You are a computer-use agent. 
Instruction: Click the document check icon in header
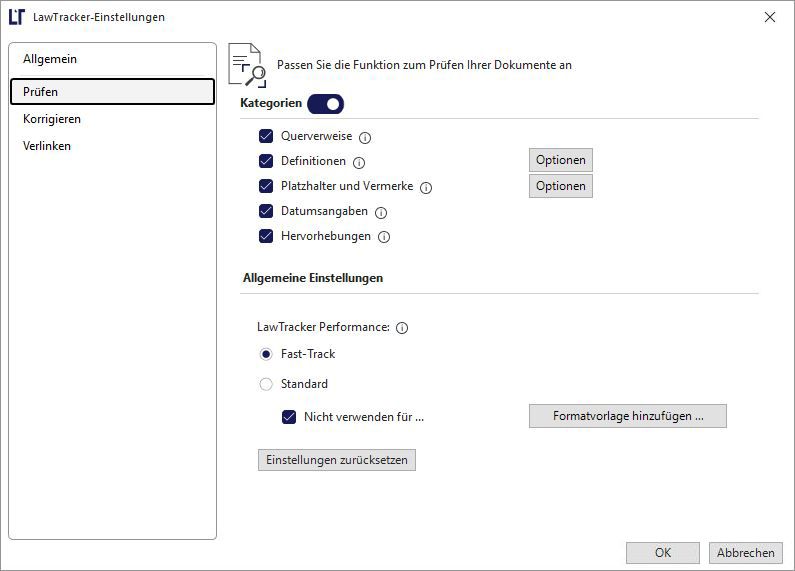[x=247, y=65]
